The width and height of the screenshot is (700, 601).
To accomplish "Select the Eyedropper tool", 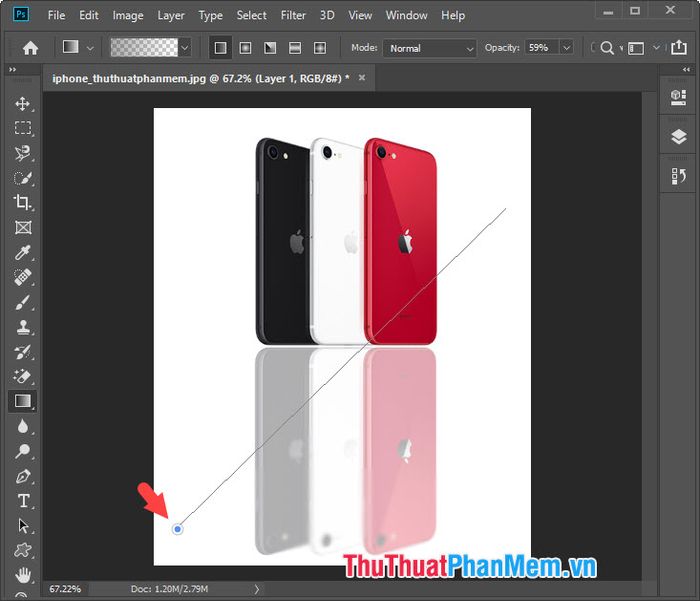I will [22, 252].
